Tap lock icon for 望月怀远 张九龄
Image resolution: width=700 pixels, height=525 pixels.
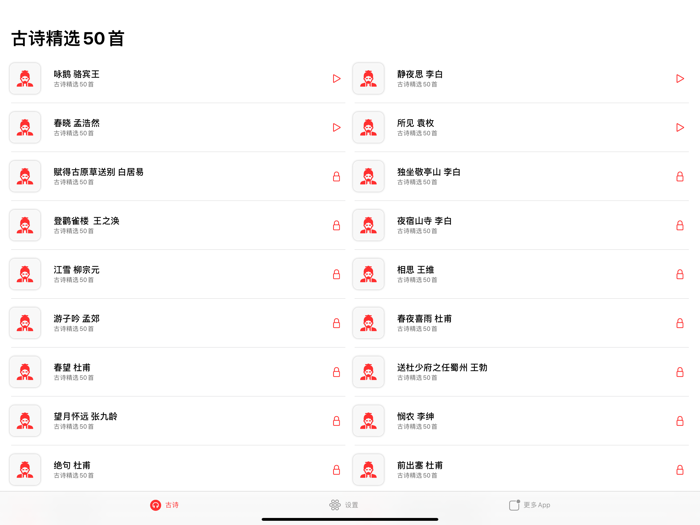coord(337,421)
